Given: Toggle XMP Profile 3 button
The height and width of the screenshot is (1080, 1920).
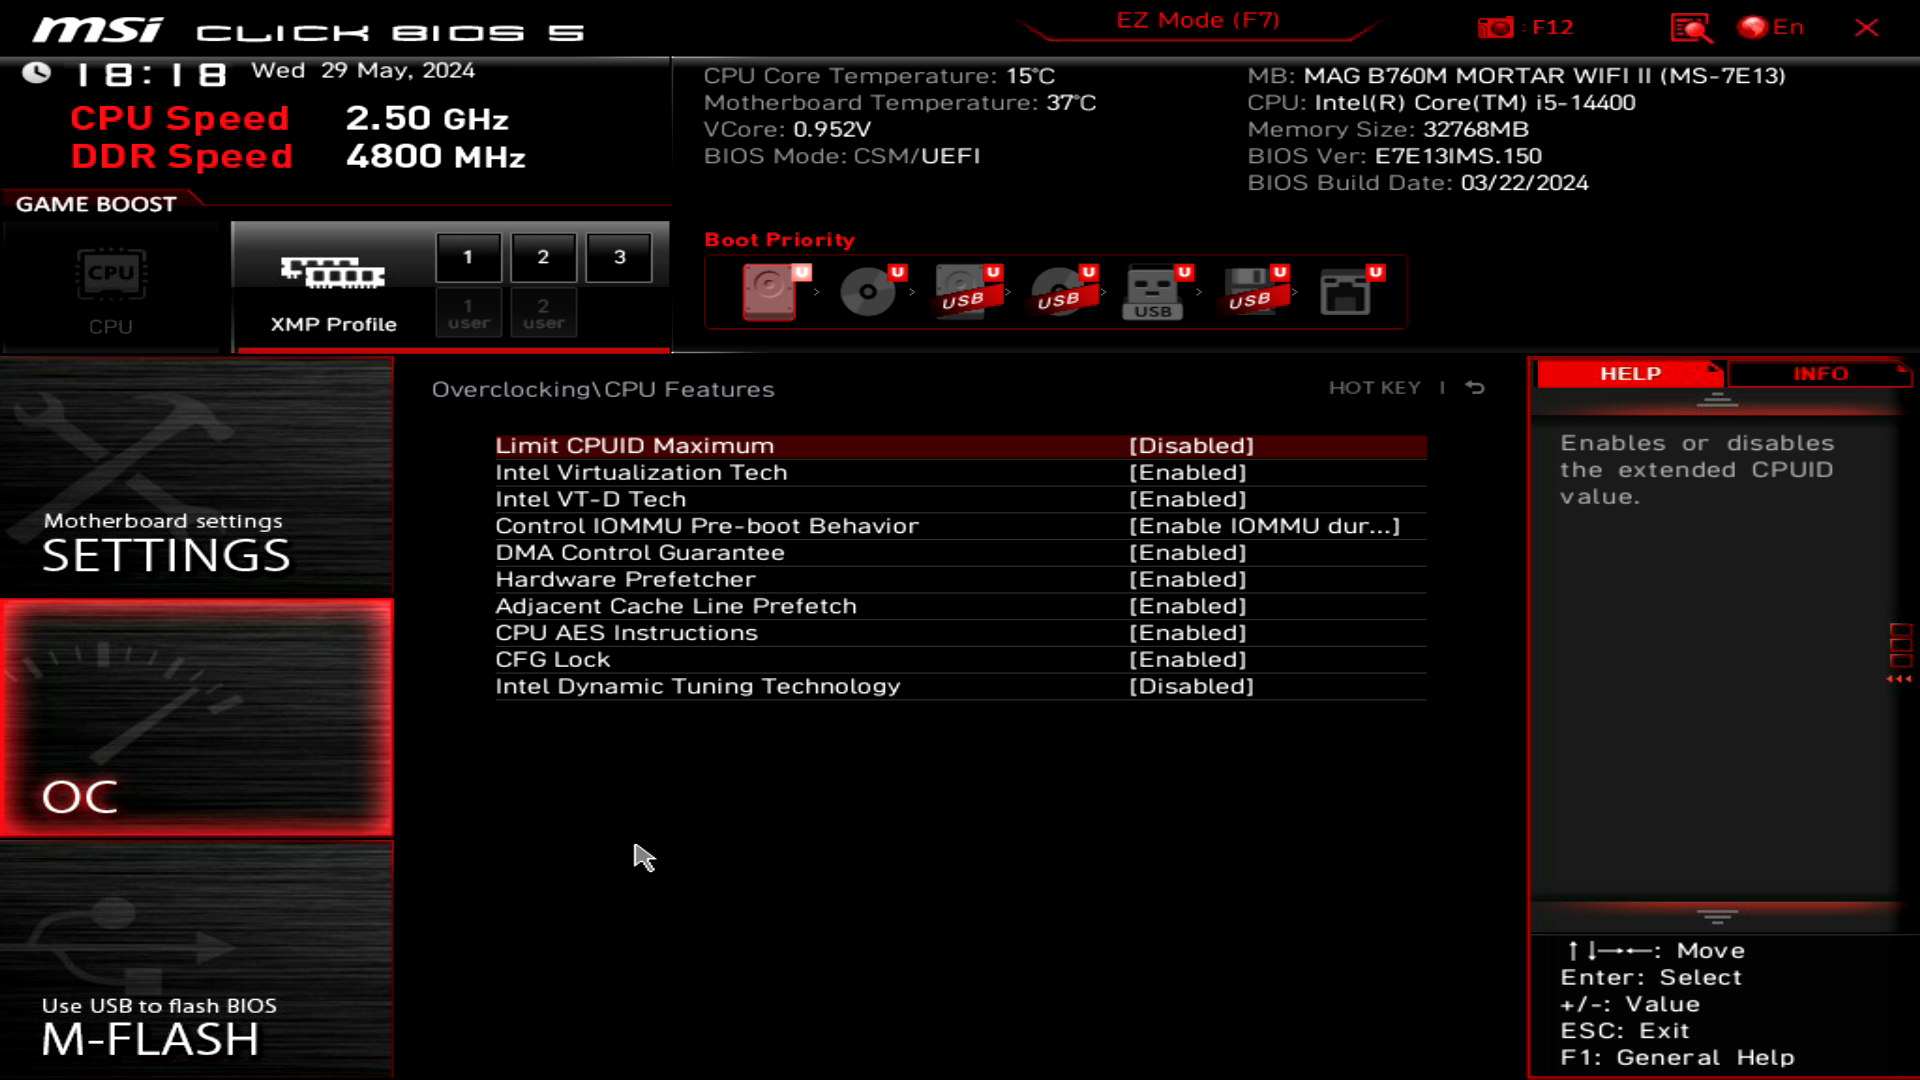Looking at the screenshot, I should (619, 257).
